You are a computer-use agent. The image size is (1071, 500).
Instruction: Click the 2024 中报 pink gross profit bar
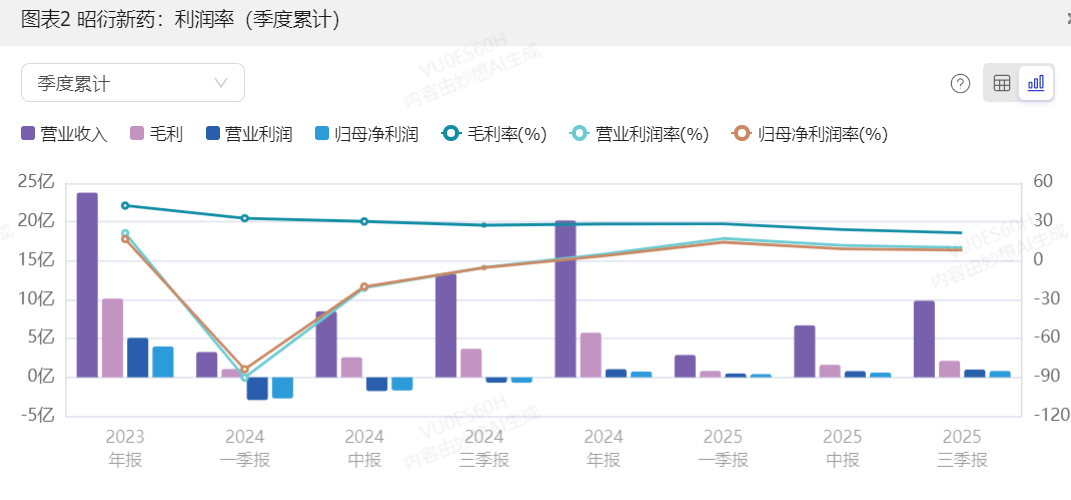click(351, 367)
